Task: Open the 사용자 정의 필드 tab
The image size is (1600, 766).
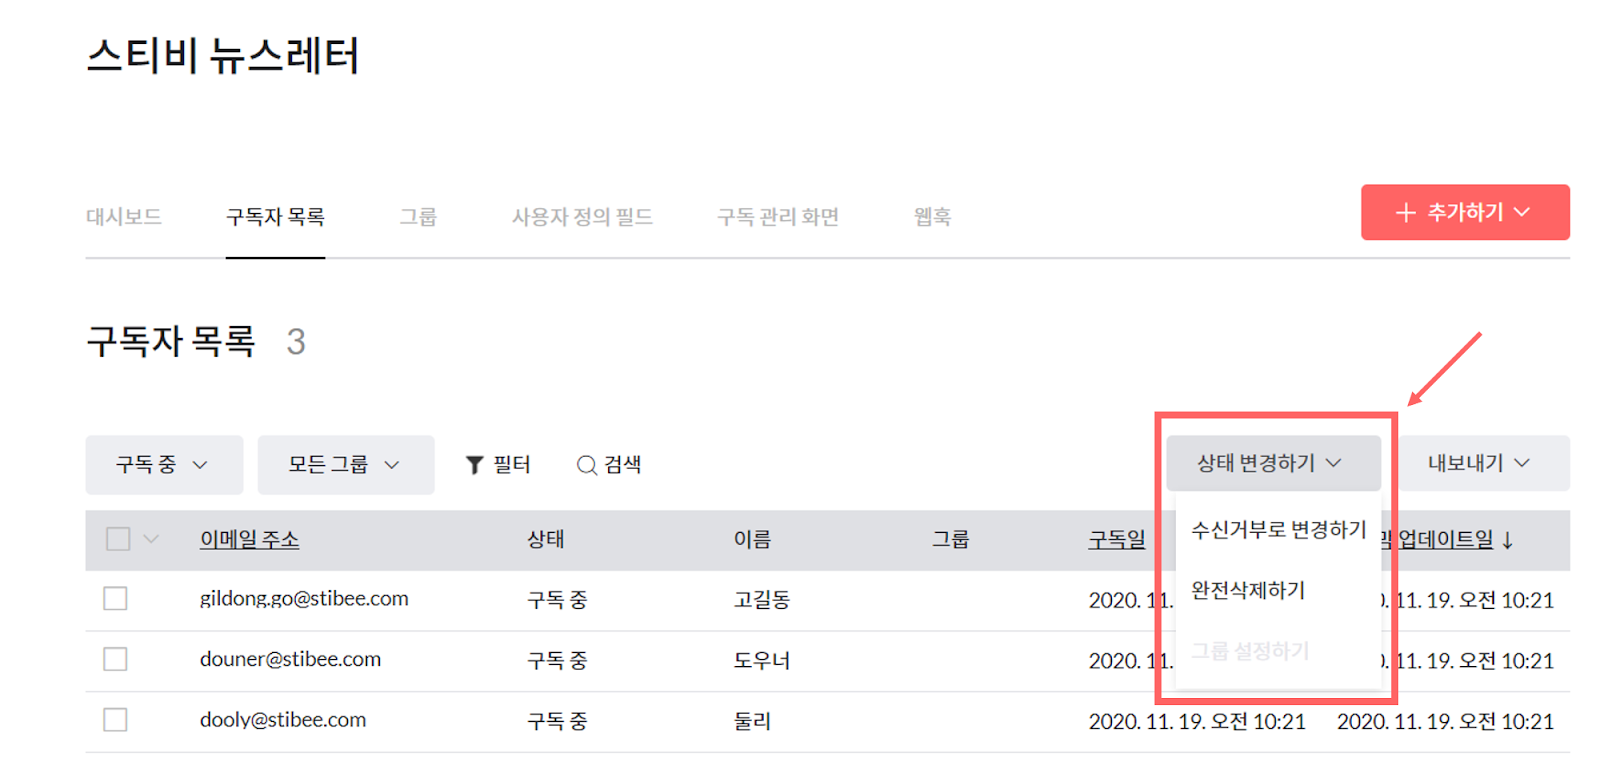Action: (582, 217)
